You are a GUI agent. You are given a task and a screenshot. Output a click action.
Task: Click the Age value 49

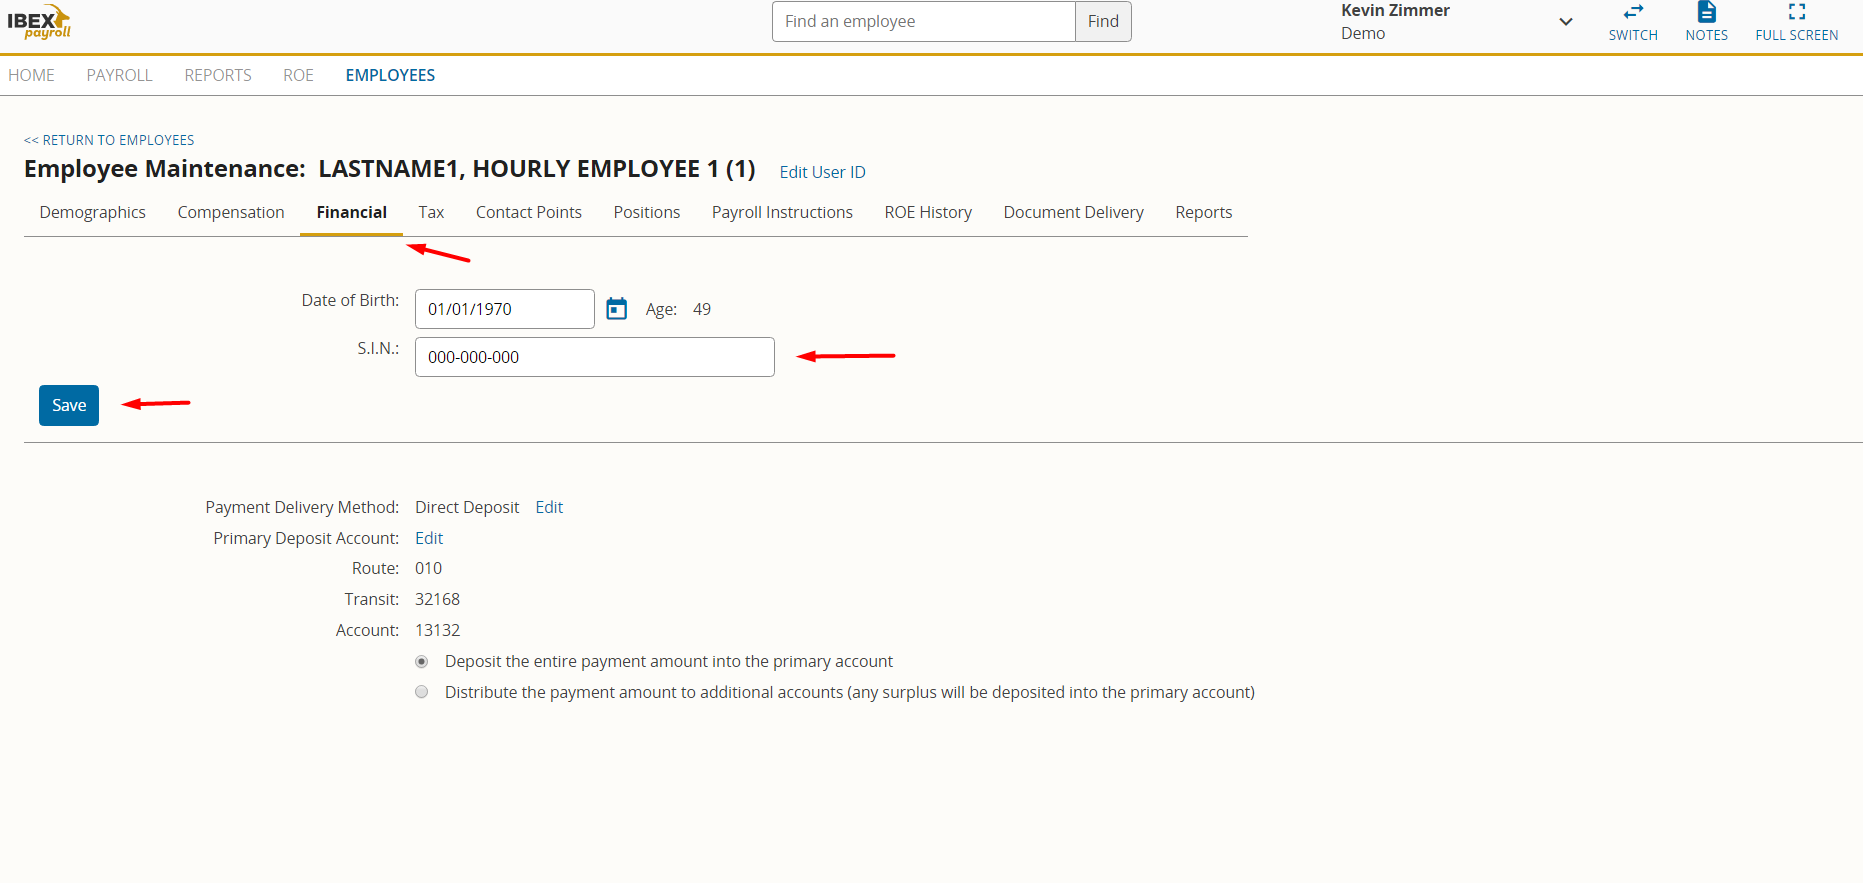702,309
